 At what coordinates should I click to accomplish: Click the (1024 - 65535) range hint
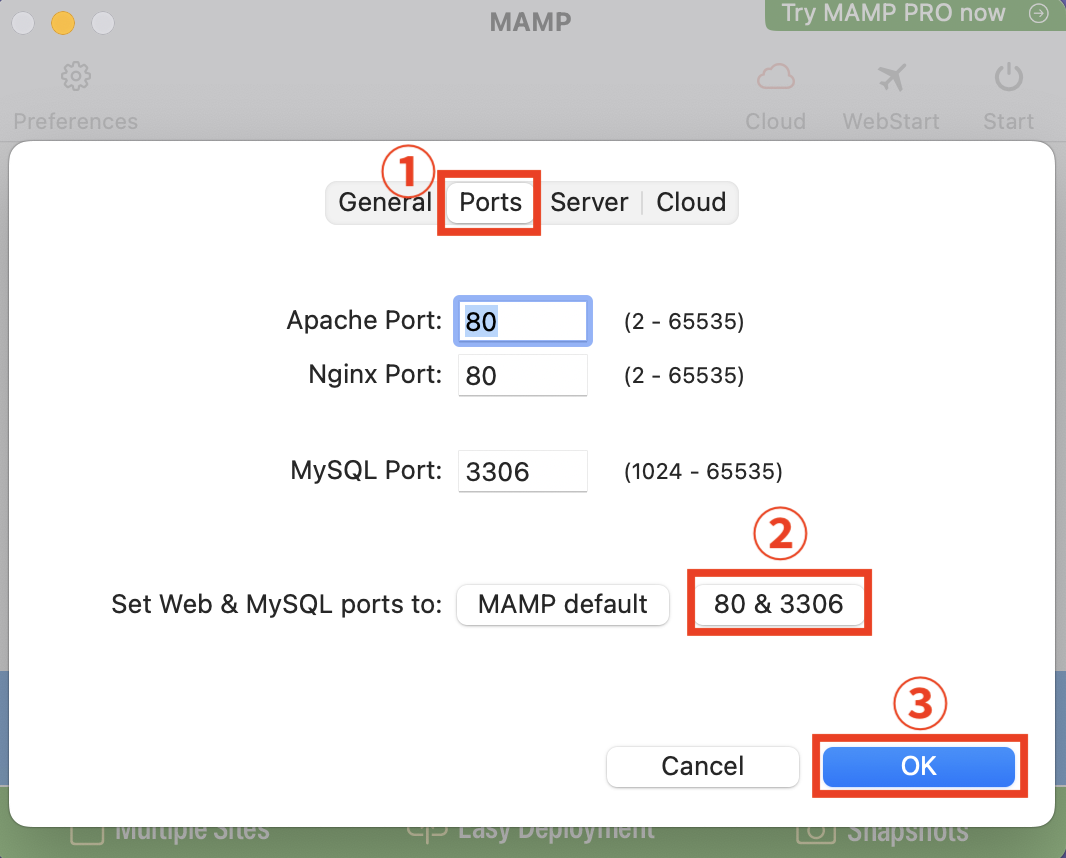(x=703, y=471)
